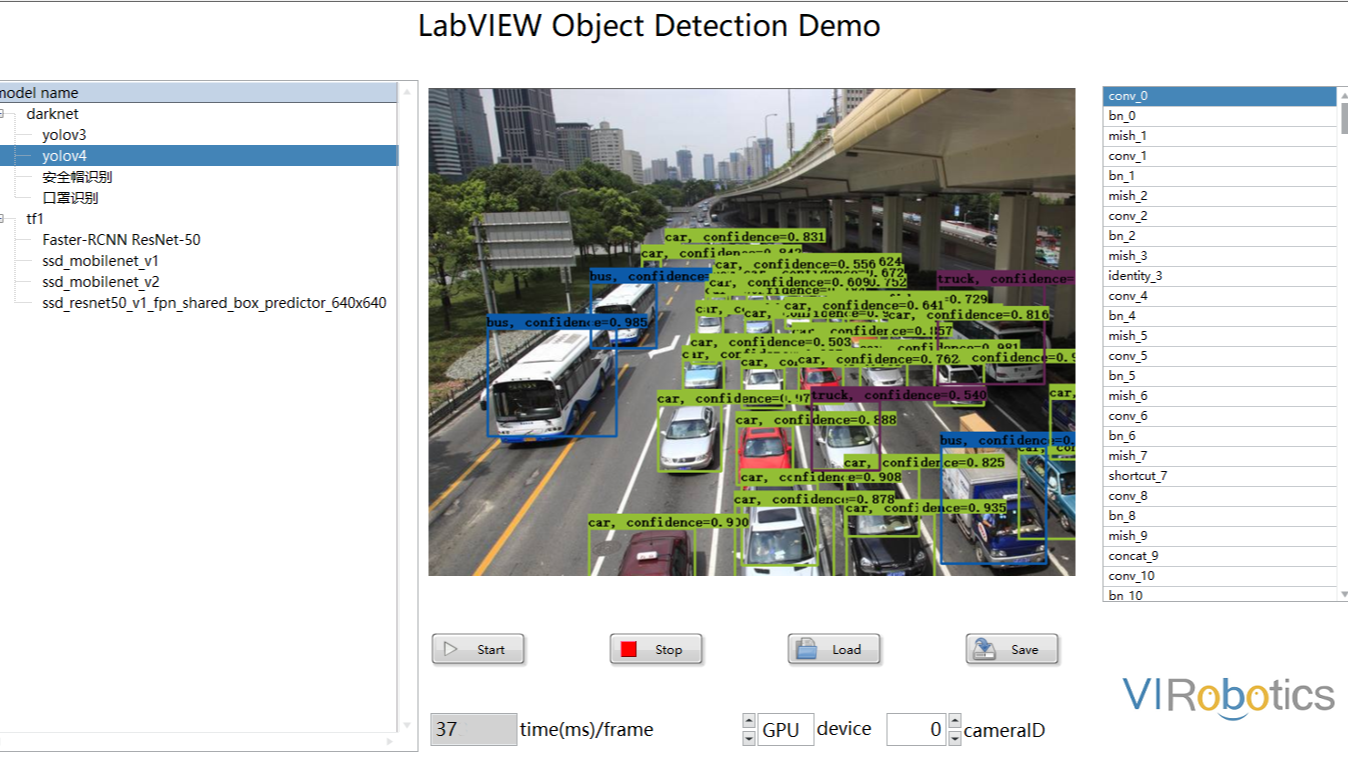Screen dimensions: 1348x759
Task: Select mish_9 layer in list
Action: click(1220, 536)
